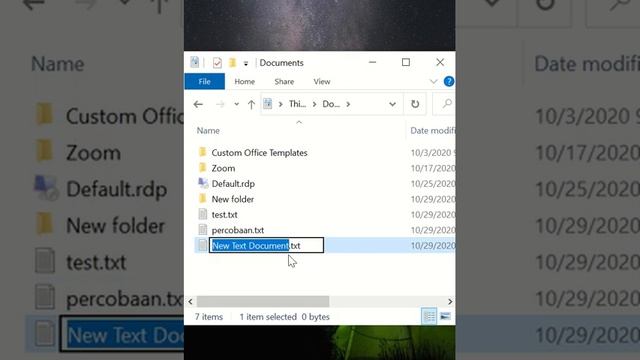
Task: Go back with the Back arrow
Action: pyautogui.click(x=198, y=104)
